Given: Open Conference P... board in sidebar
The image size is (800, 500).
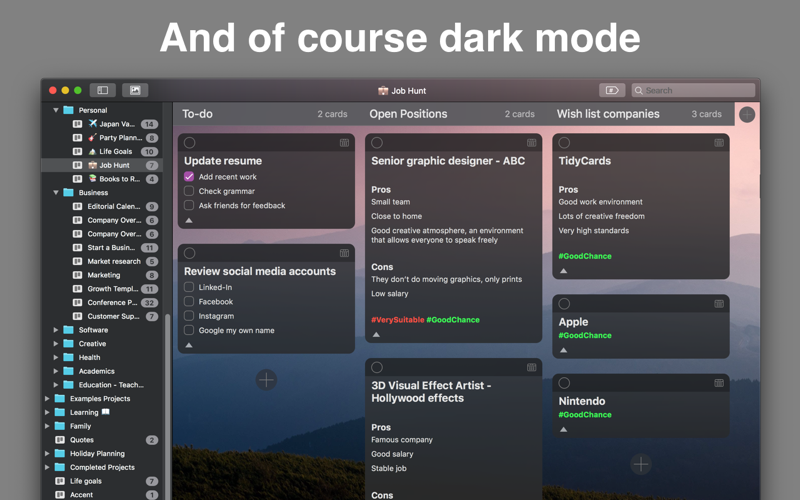Looking at the screenshot, I should click(x=102, y=303).
